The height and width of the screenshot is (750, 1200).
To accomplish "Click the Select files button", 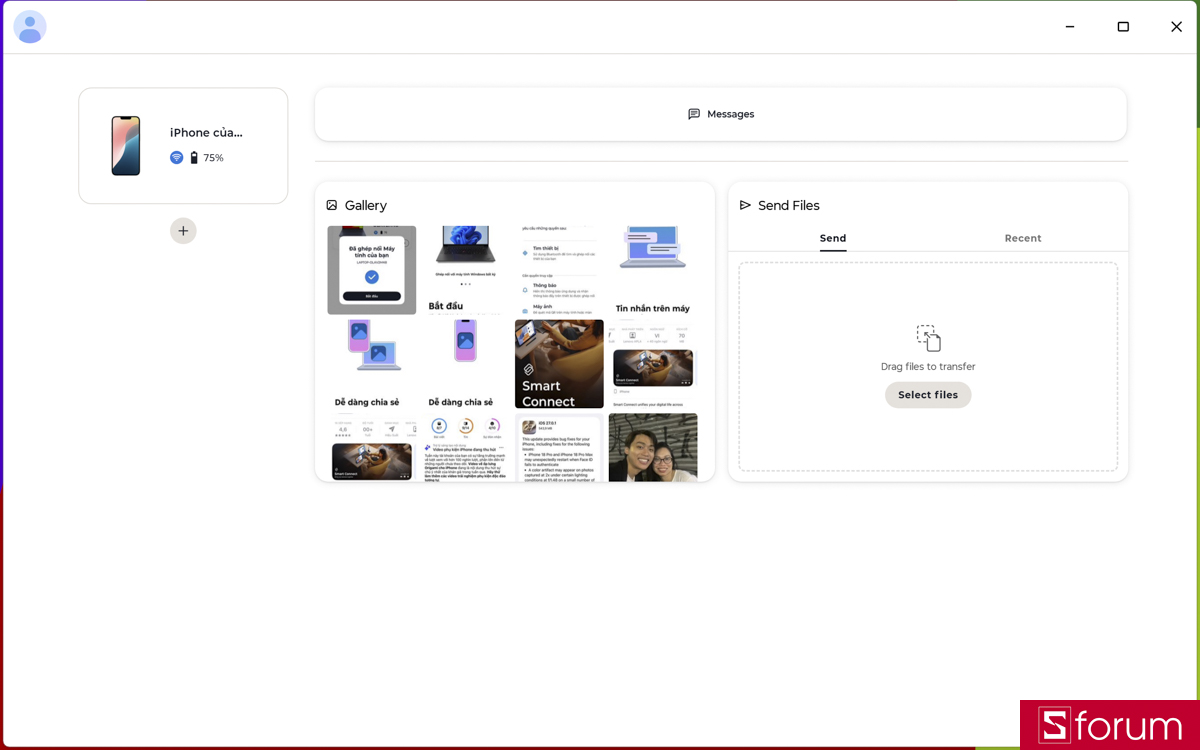I will [928, 395].
